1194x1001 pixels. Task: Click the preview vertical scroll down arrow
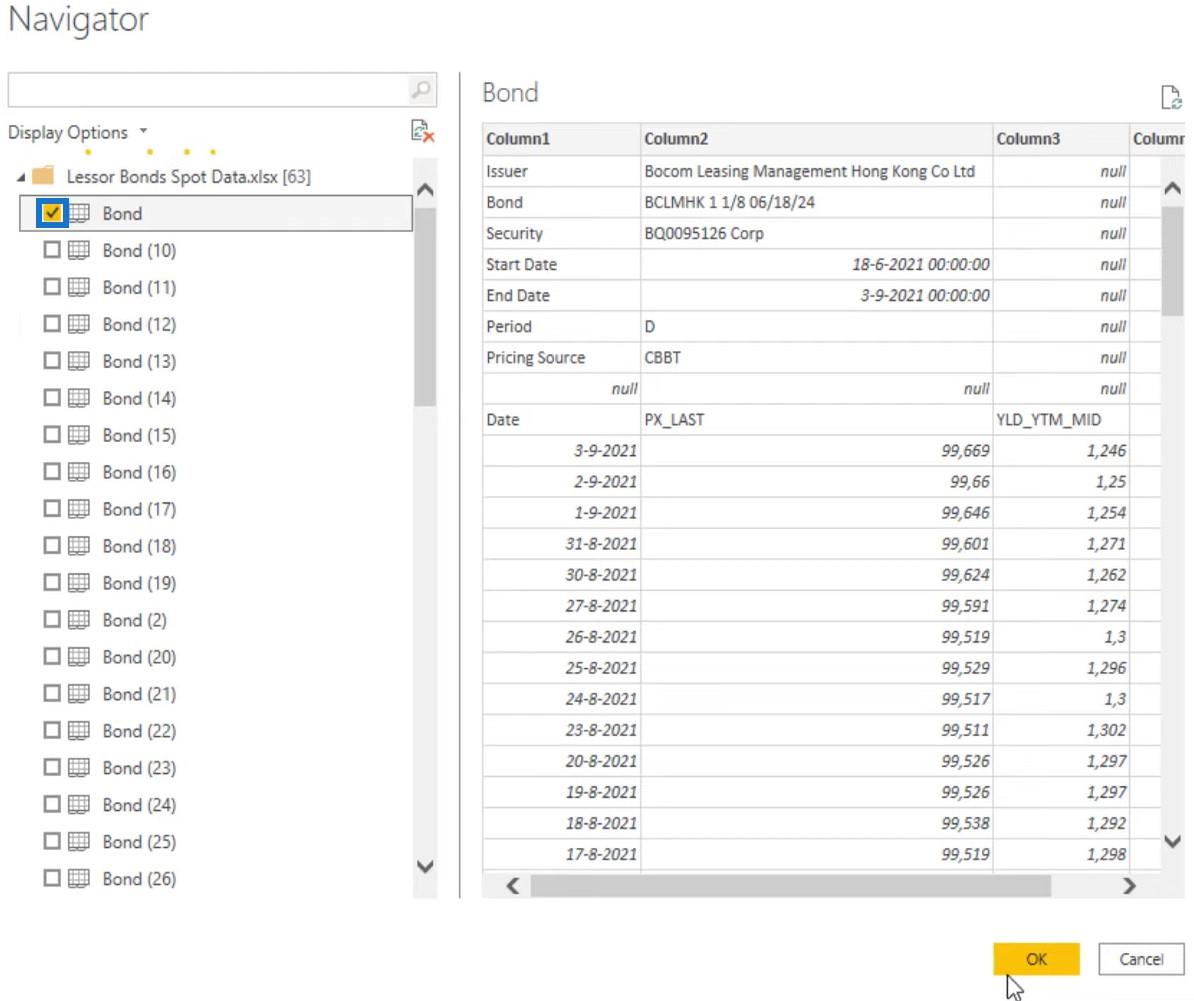[1173, 841]
